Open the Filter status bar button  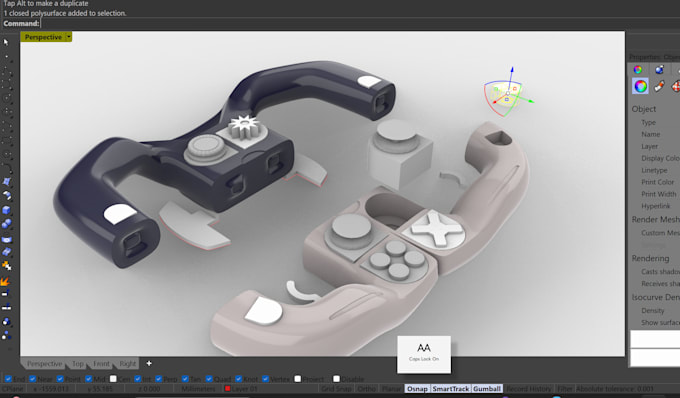pyautogui.click(x=564, y=389)
